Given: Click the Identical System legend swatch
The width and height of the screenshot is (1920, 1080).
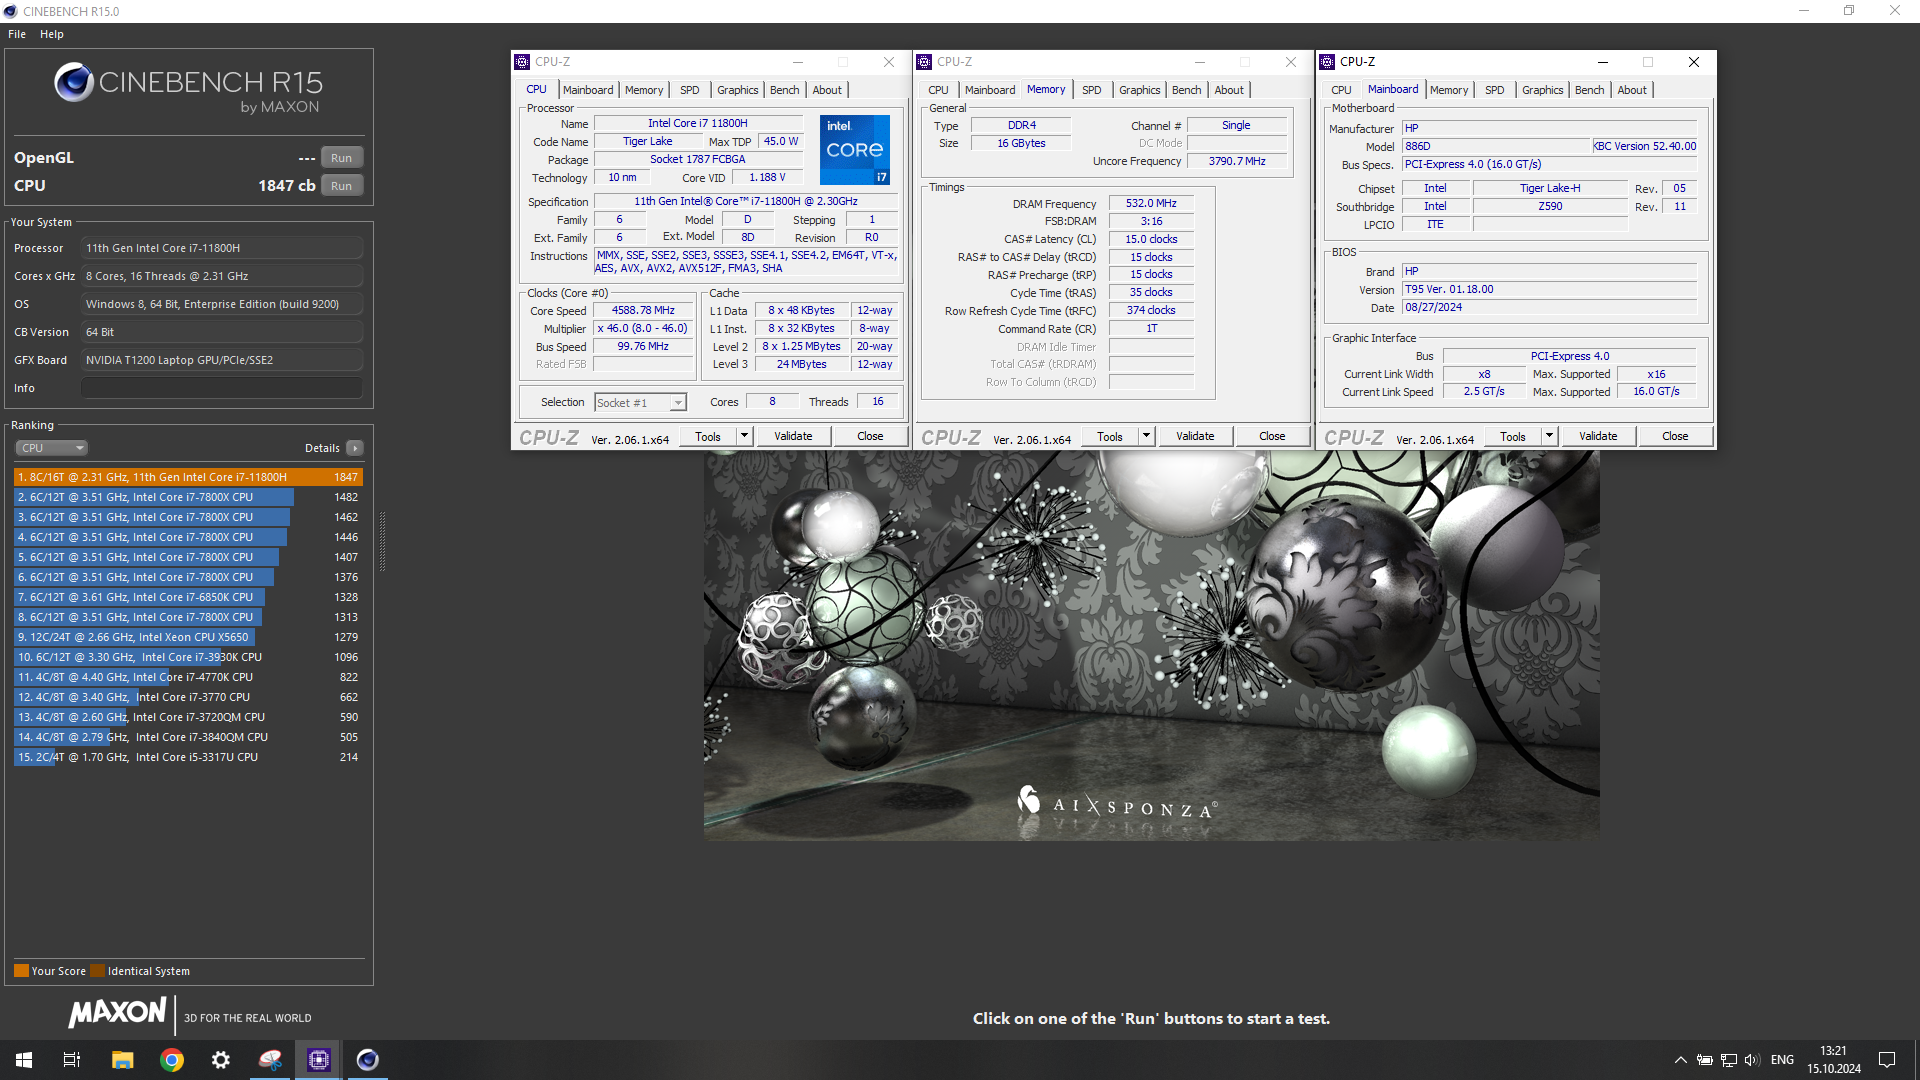Looking at the screenshot, I should tap(97, 971).
